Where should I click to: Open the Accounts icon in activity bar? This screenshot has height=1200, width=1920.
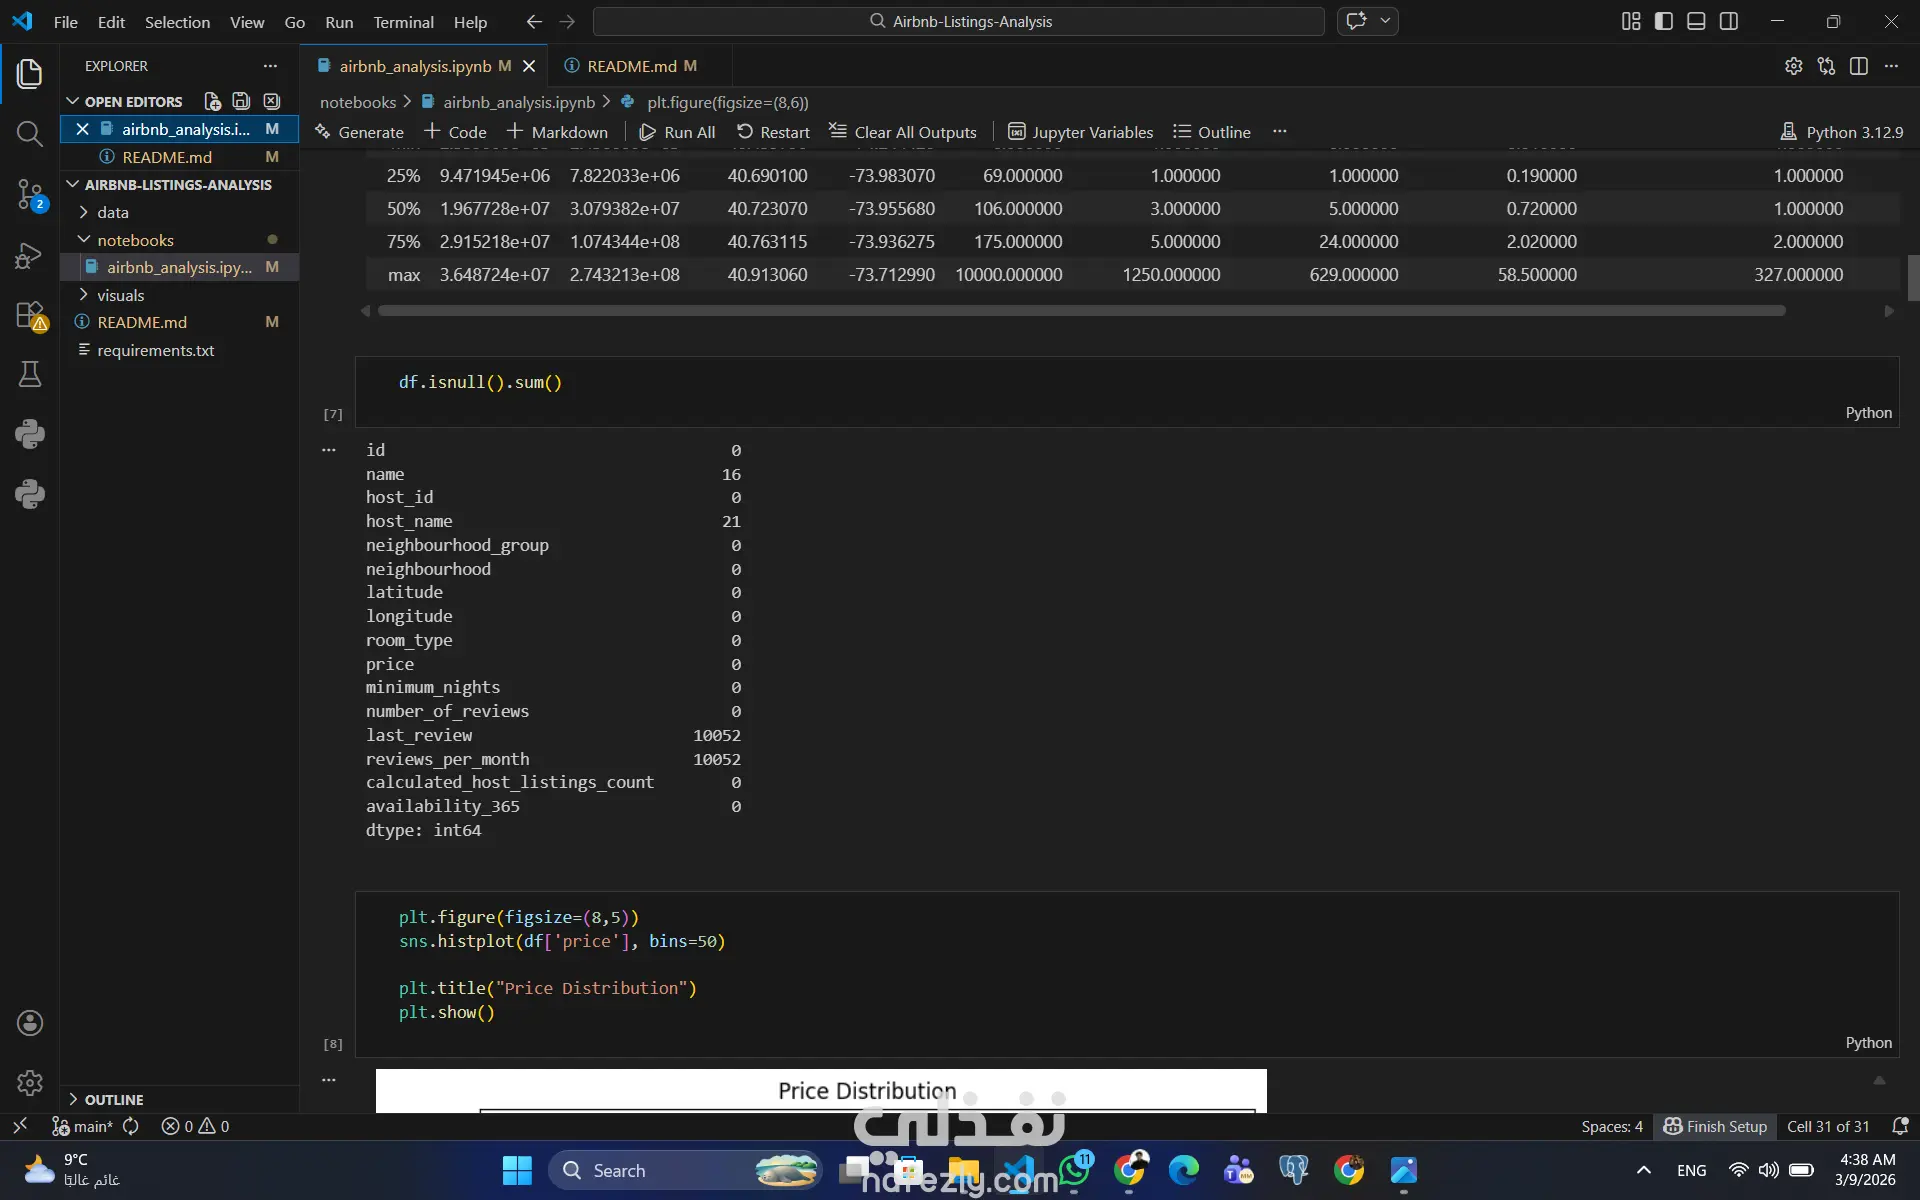[x=29, y=1022]
